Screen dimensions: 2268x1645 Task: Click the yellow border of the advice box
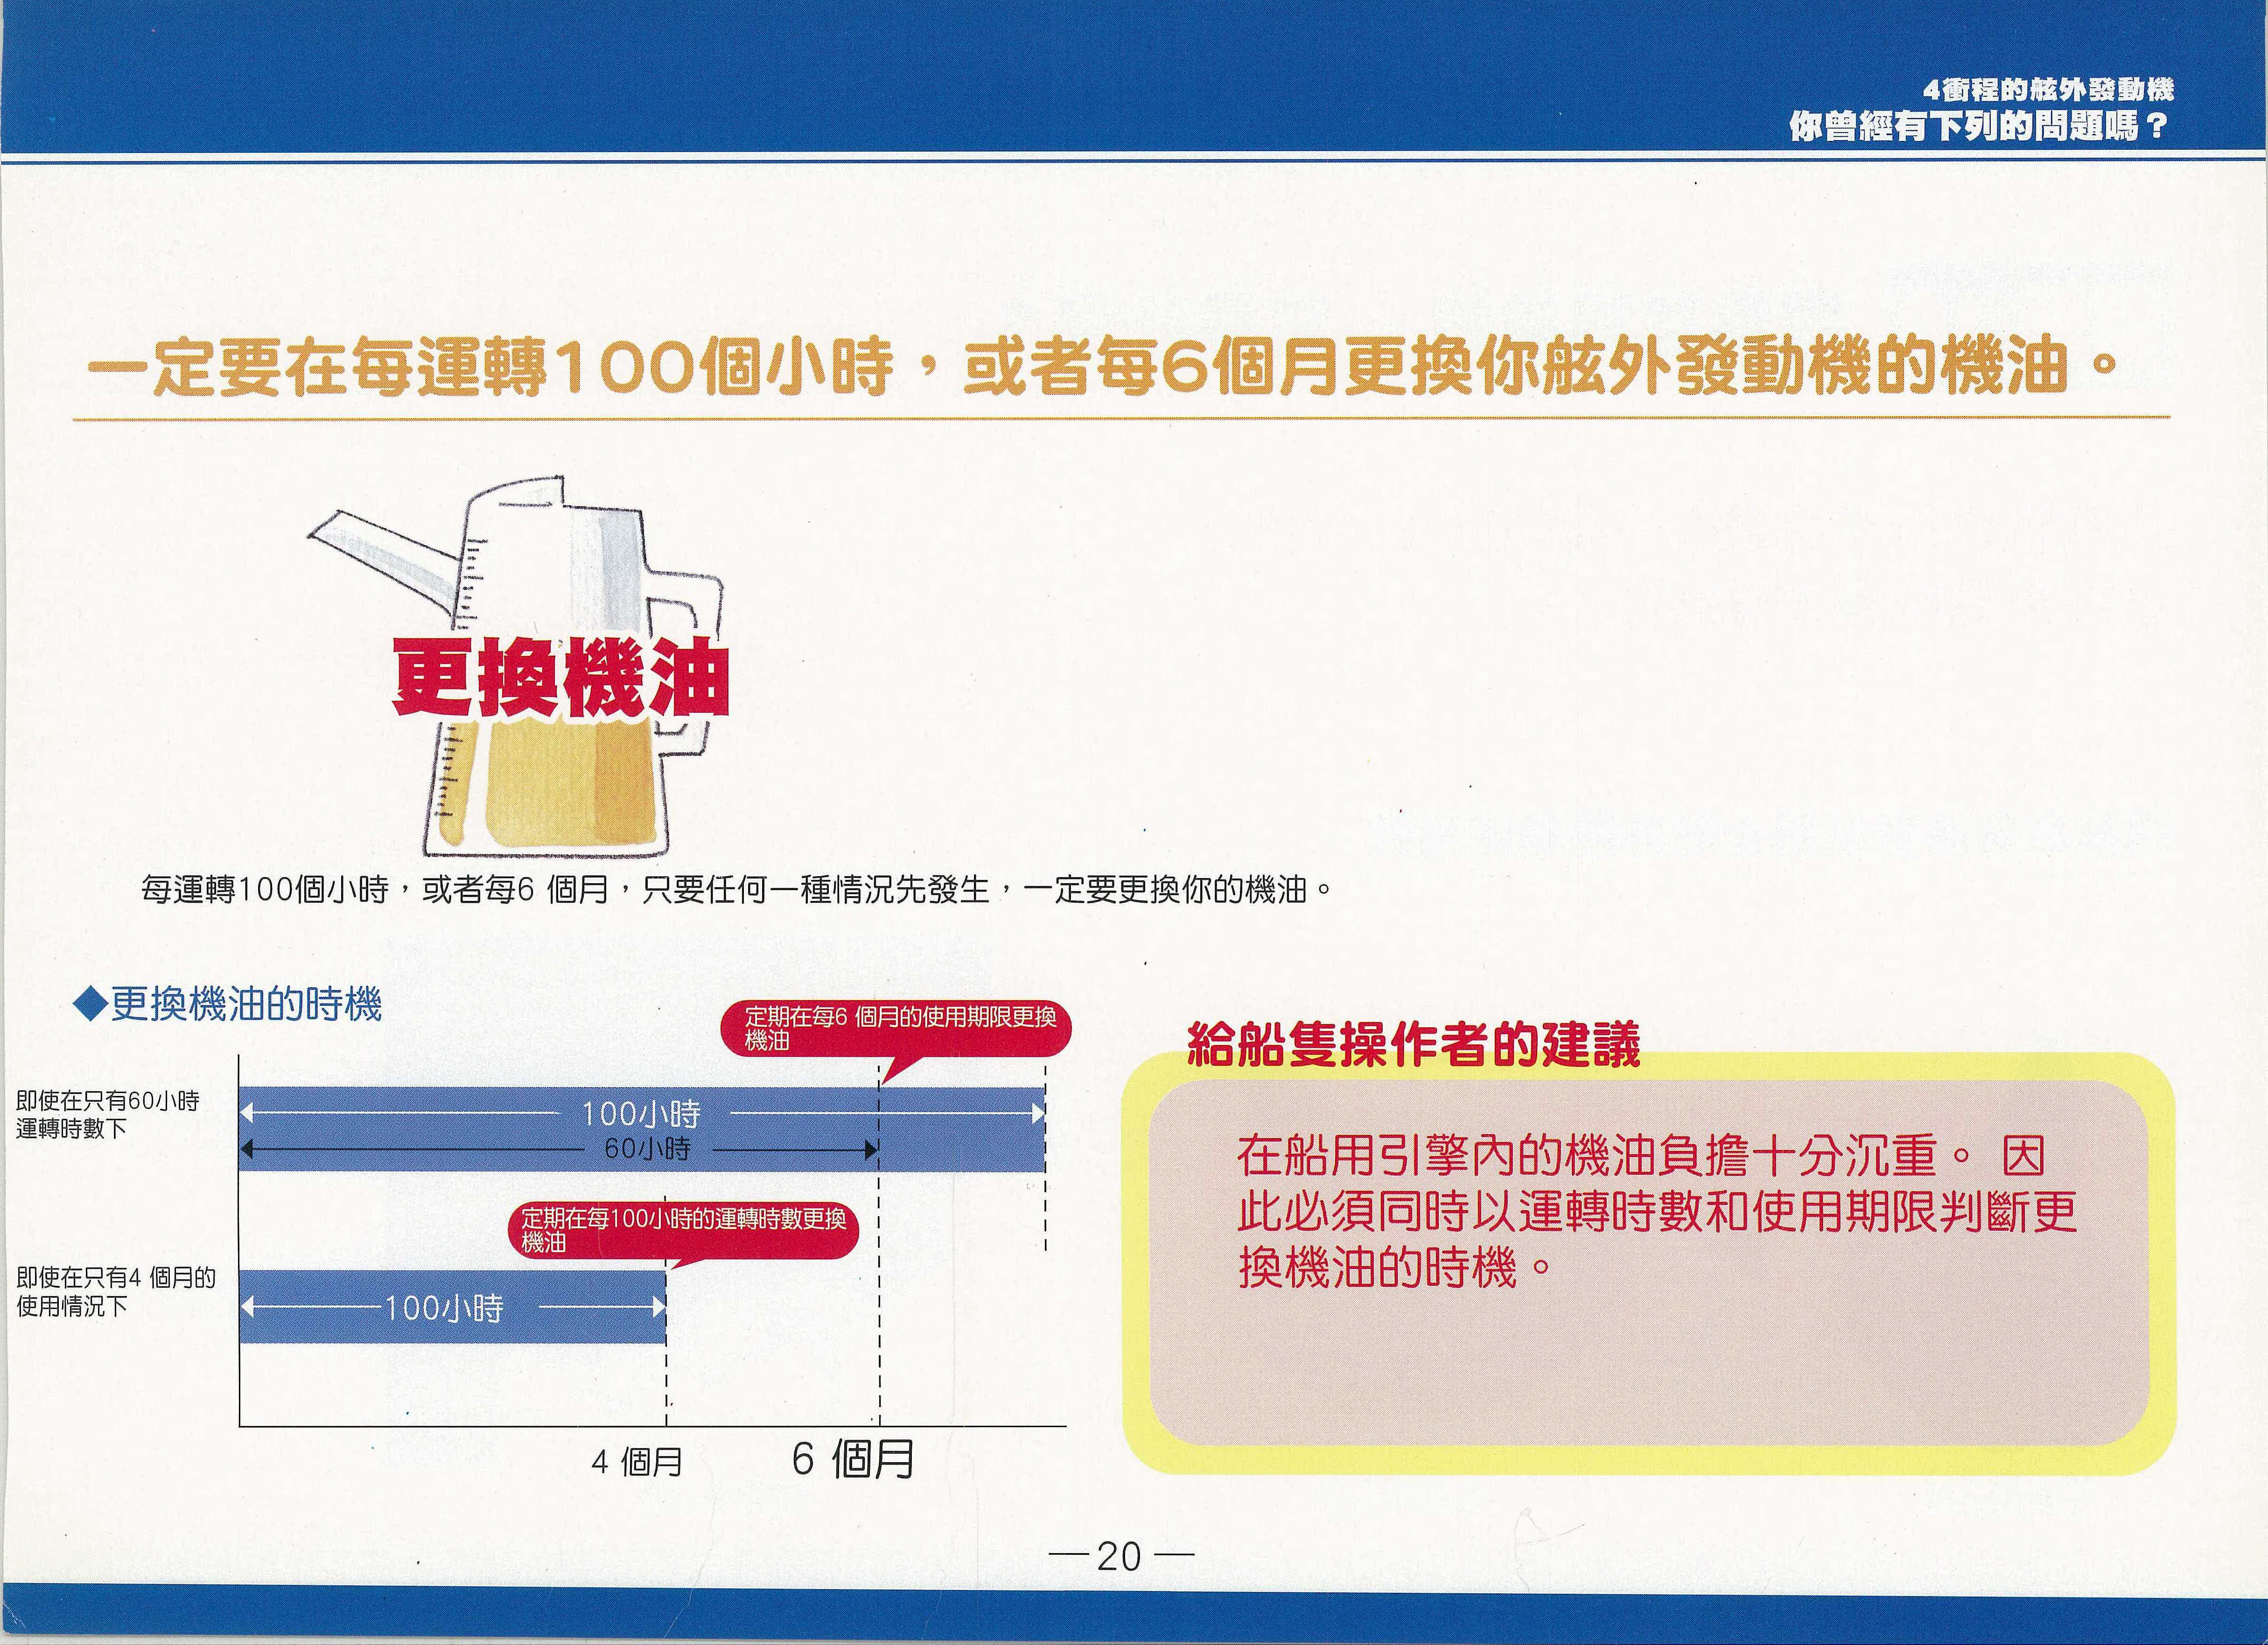point(1650,1459)
